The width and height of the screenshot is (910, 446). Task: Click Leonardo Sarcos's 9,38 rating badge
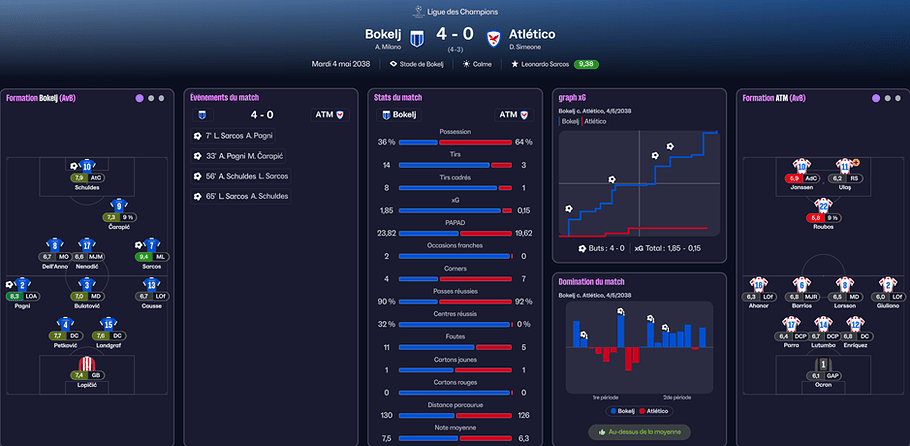coord(586,64)
